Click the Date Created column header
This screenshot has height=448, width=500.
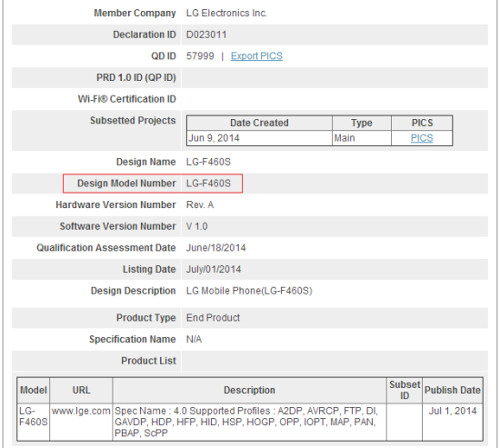[259, 123]
